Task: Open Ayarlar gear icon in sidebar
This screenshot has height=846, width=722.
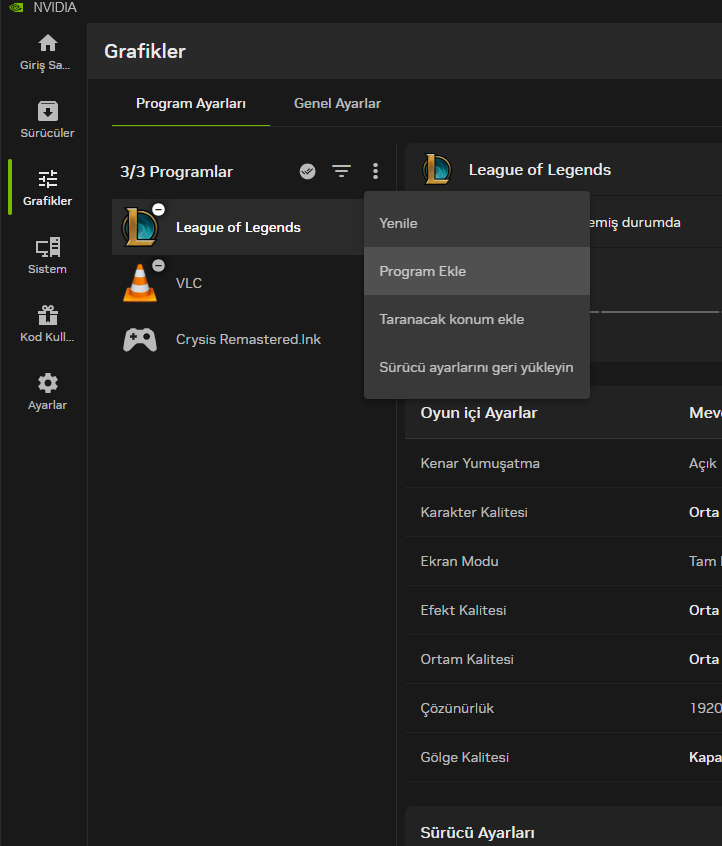Action: coord(47,384)
